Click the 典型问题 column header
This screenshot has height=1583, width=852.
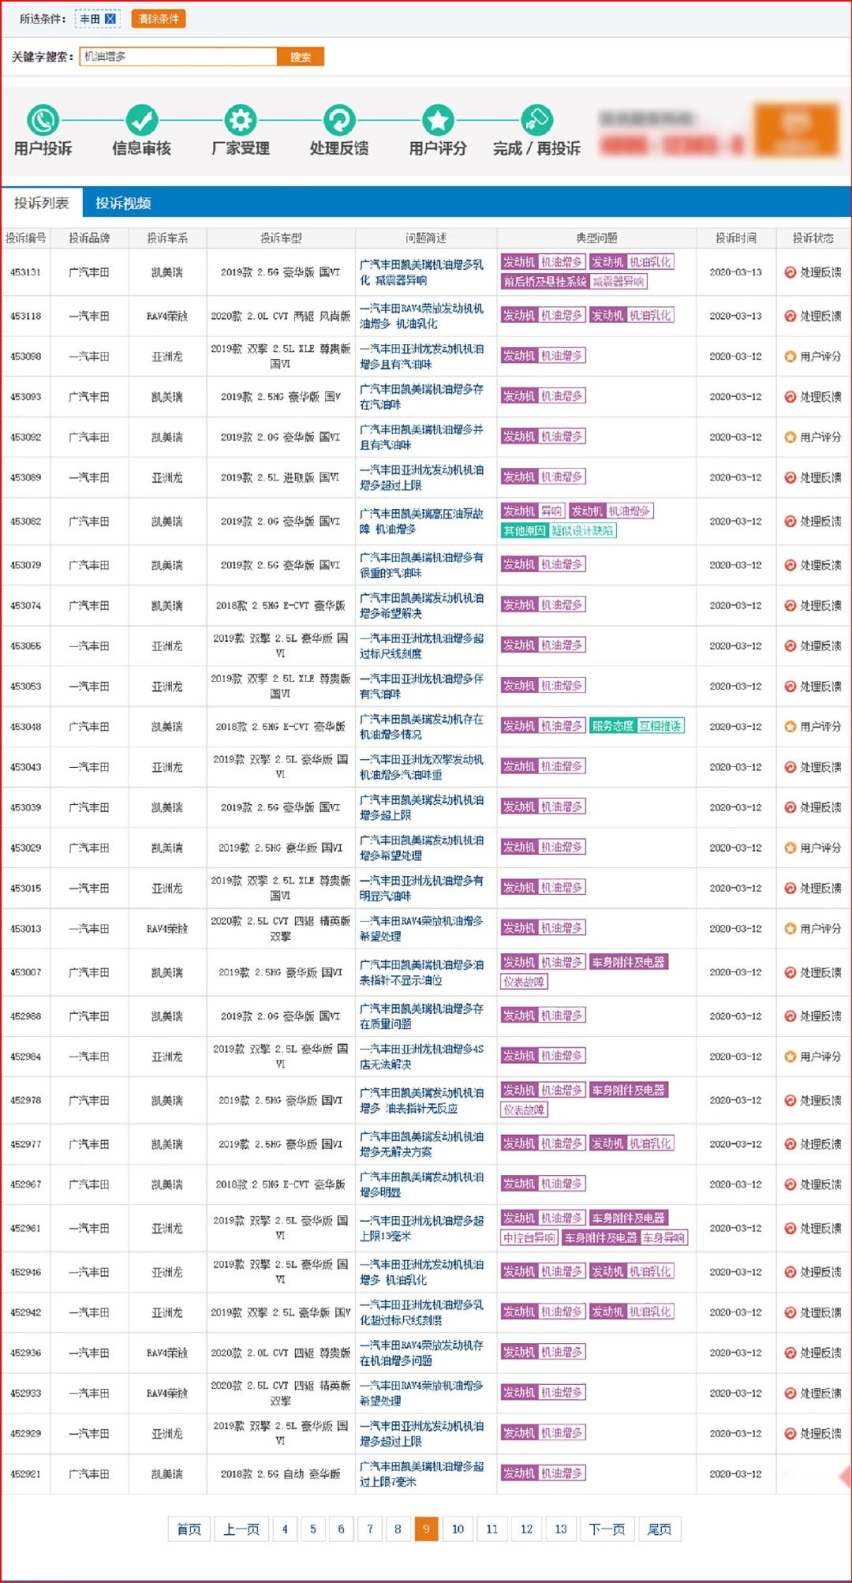tap(597, 238)
